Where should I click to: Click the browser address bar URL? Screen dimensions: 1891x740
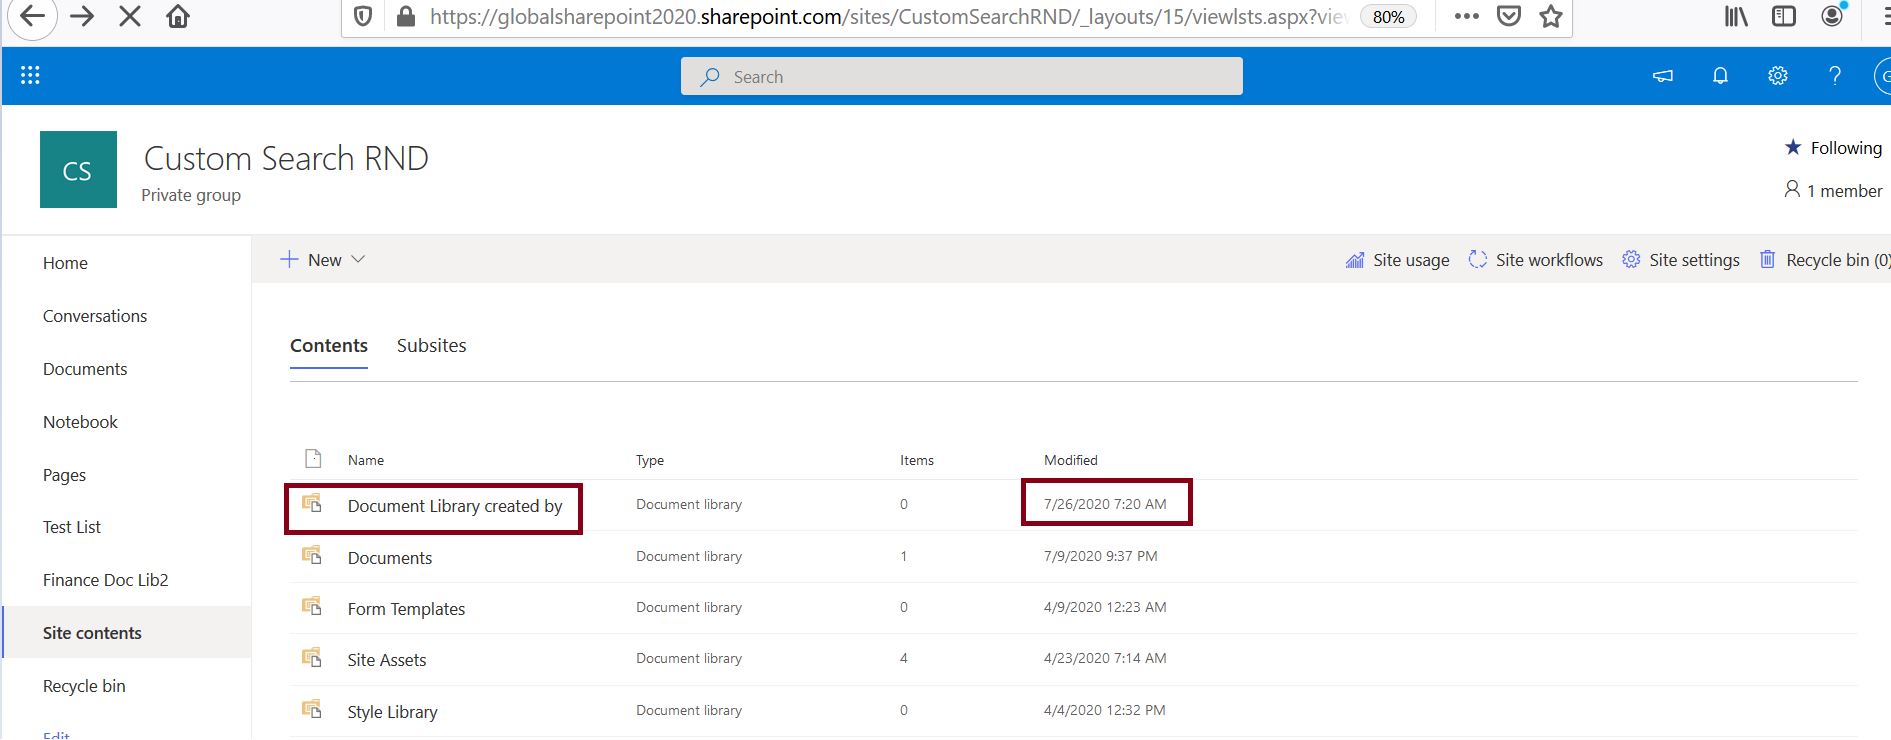coord(888,17)
